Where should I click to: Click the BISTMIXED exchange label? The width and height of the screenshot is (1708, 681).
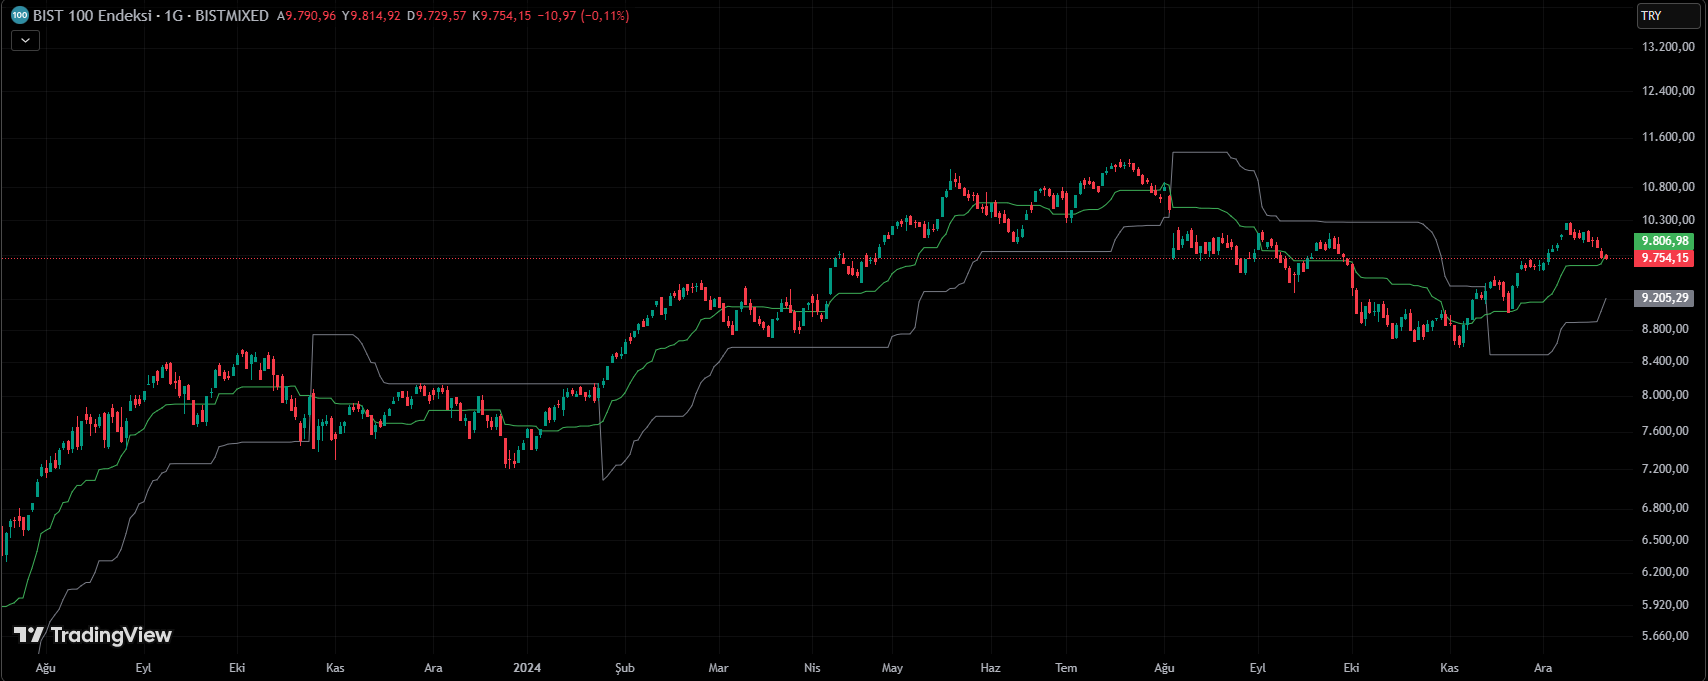[231, 16]
